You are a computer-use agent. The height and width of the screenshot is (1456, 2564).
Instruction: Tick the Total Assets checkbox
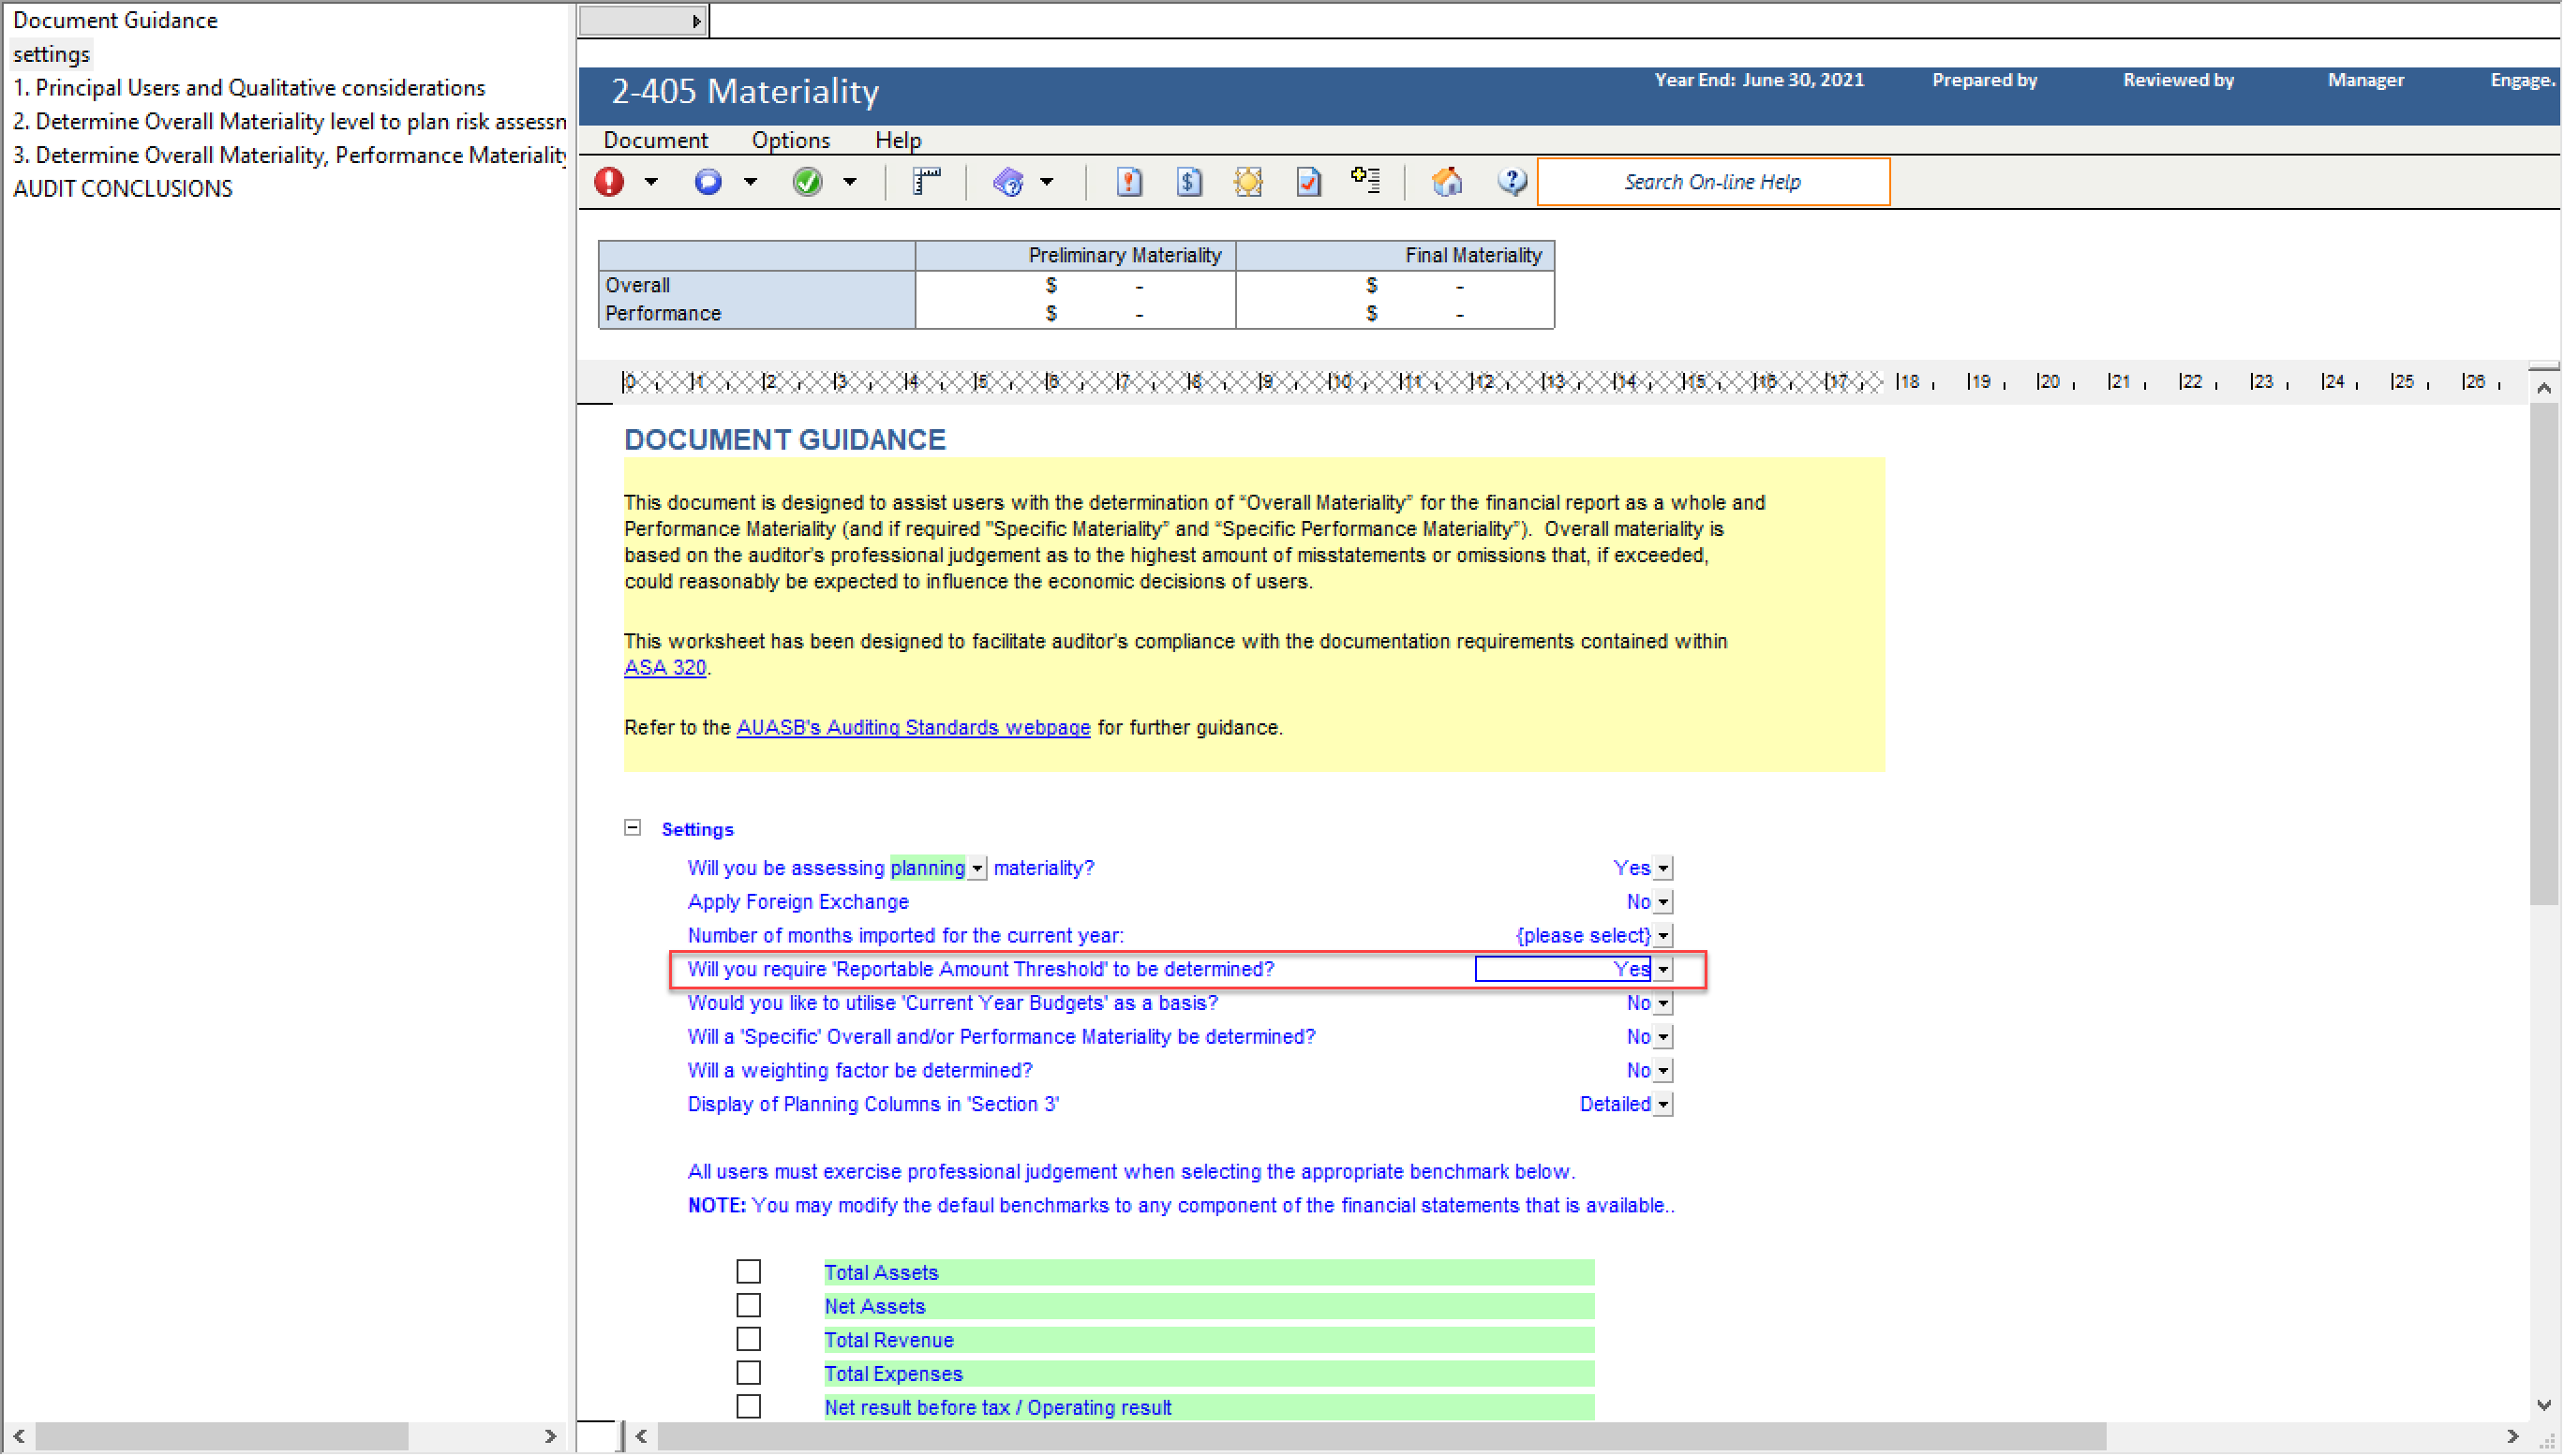pos(748,1272)
